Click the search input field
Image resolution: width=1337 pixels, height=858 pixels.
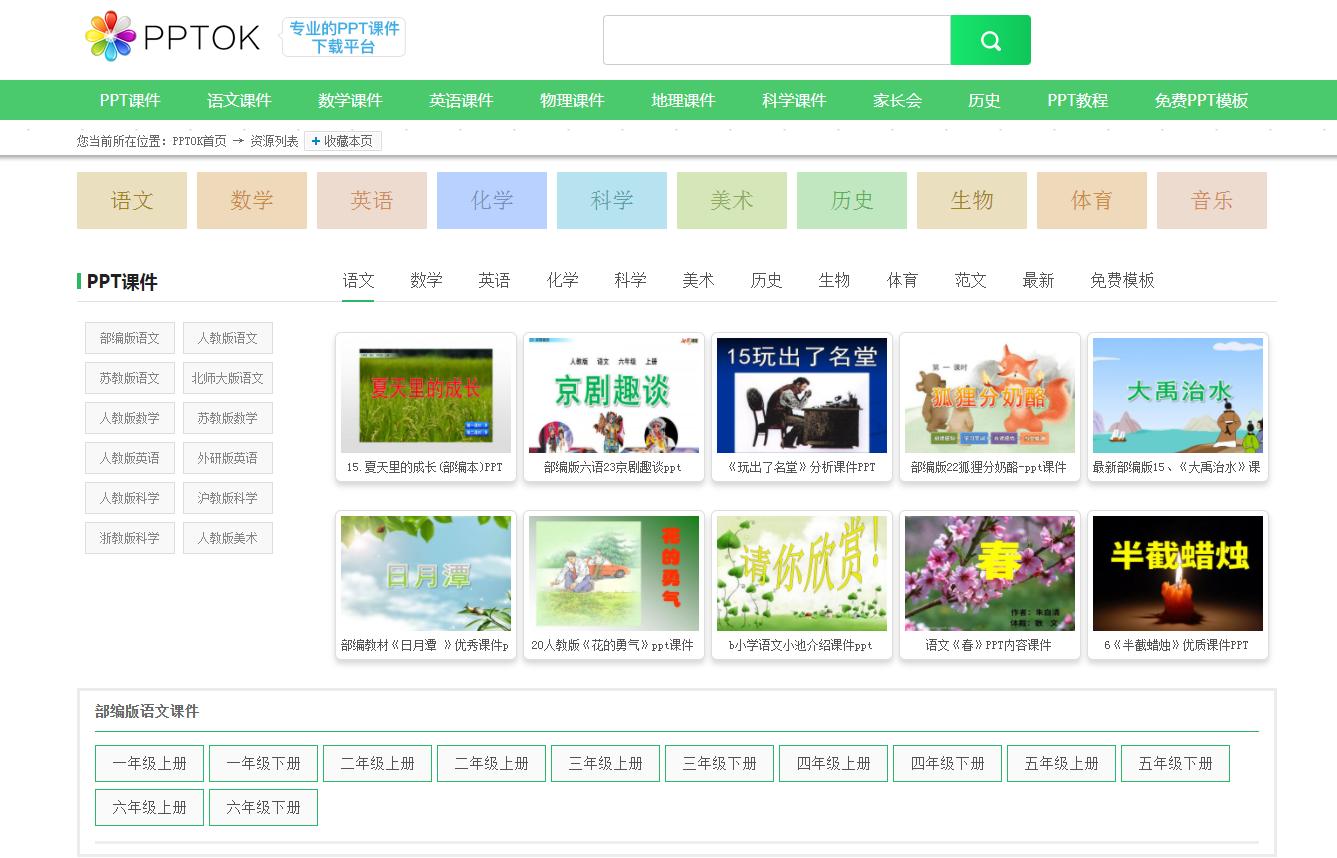777,39
